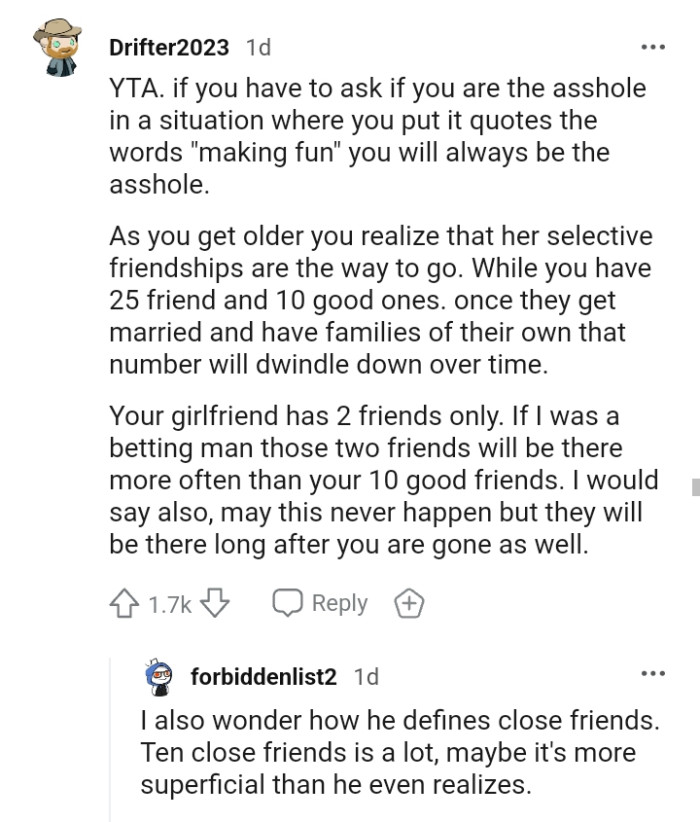Upvote Drifter2023's comment
The width and height of the screenshot is (700, 822).
click(x=125, y=604)
